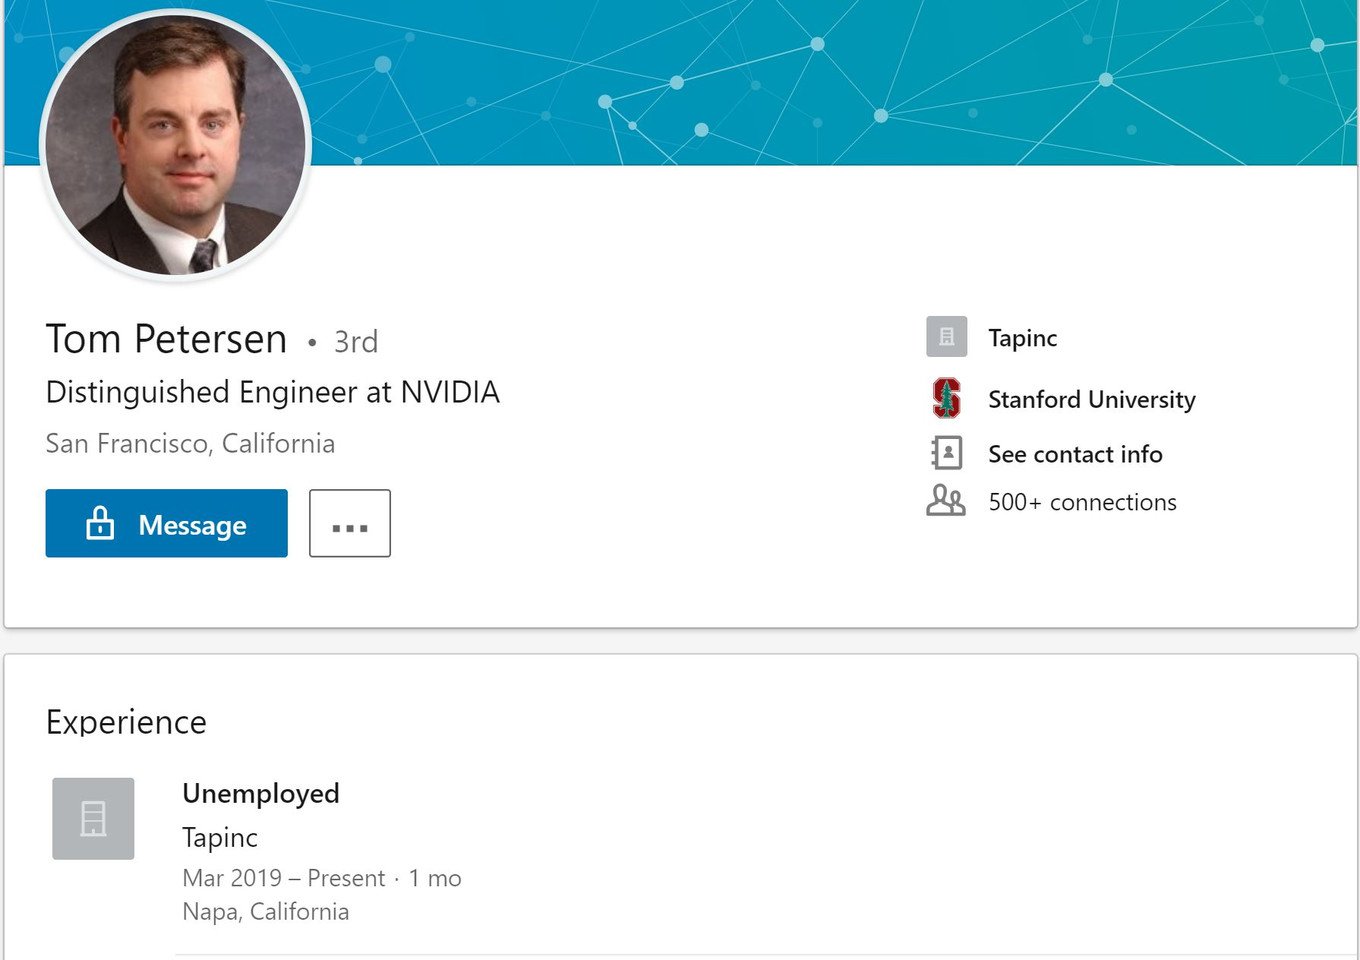Open the Tapinc link beside the building icon
The image size is (1360, 960).
(x=1022, y=338)
